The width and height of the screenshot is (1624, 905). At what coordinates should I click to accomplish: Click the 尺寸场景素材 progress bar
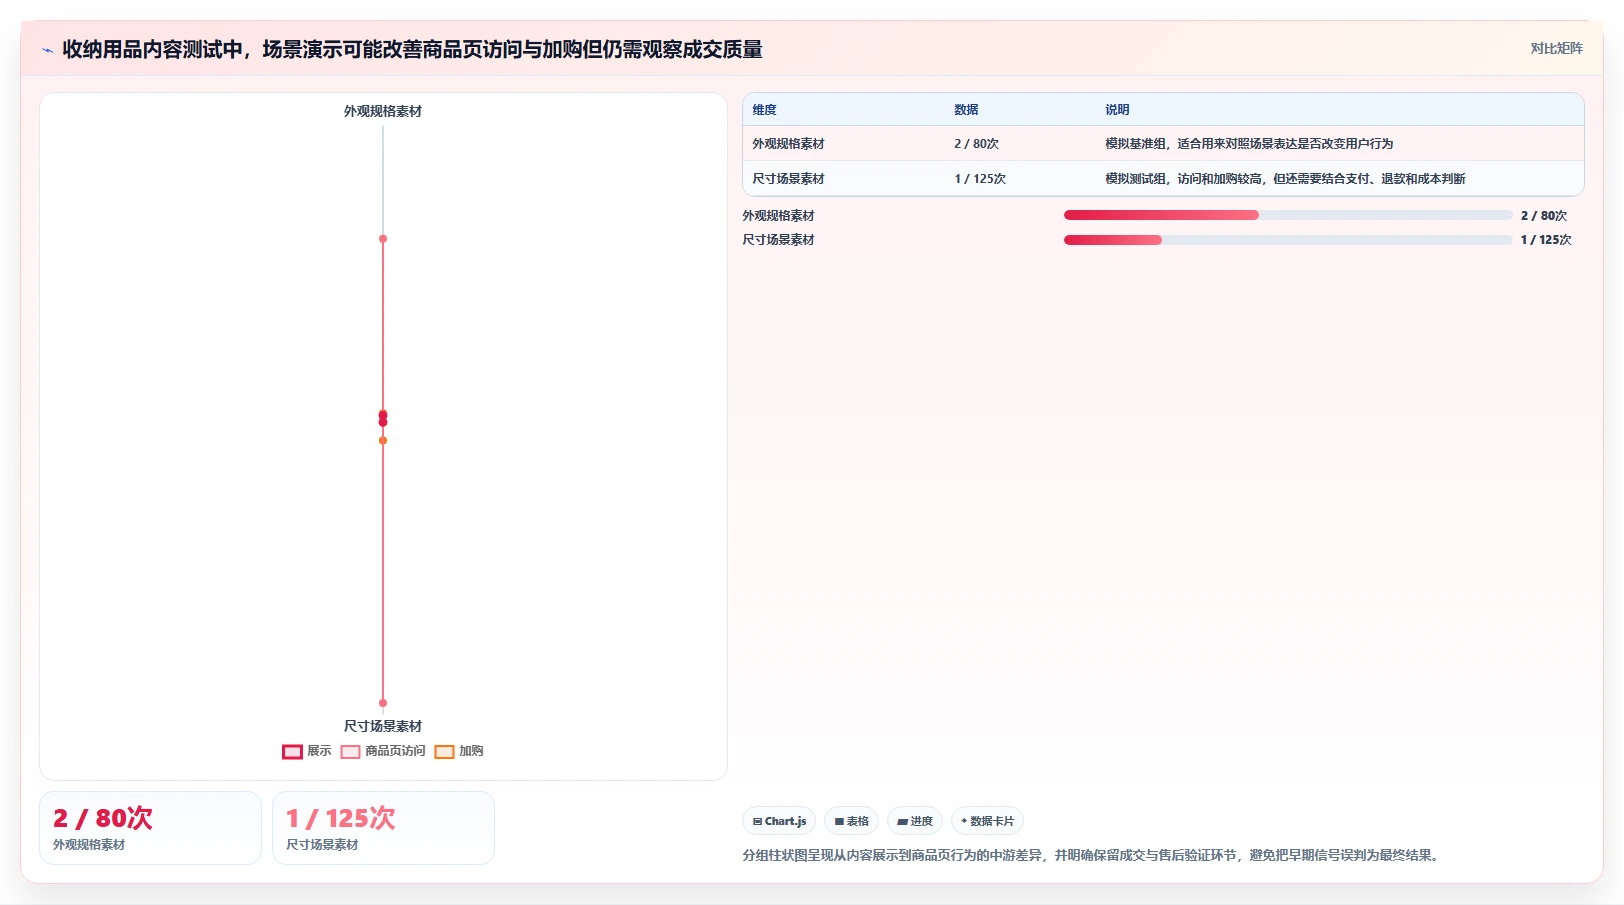point(1288,240)
